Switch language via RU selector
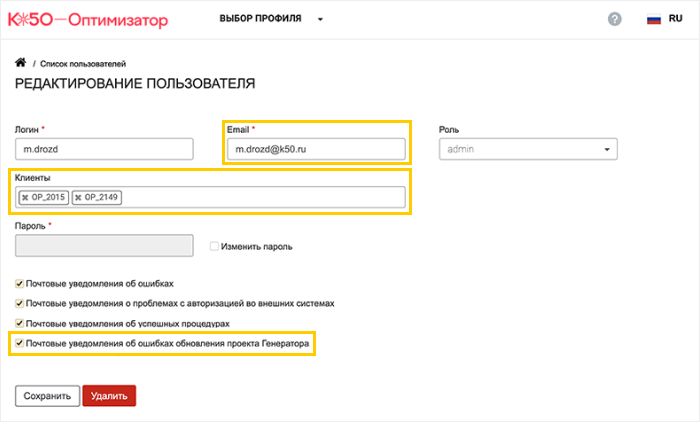Screen dimensions: 700x422 coord(676,19)
